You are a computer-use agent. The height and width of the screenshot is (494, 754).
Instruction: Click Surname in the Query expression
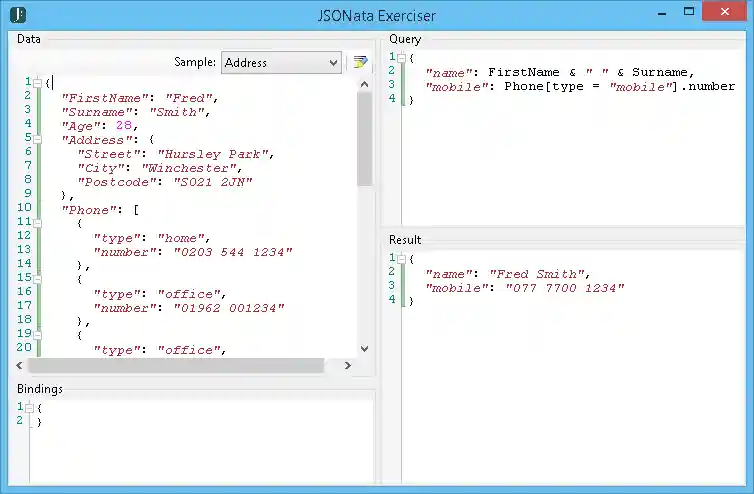660,72
